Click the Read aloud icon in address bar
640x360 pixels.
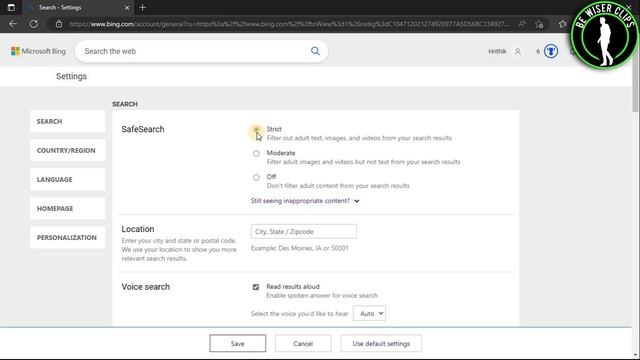(522, 24)
